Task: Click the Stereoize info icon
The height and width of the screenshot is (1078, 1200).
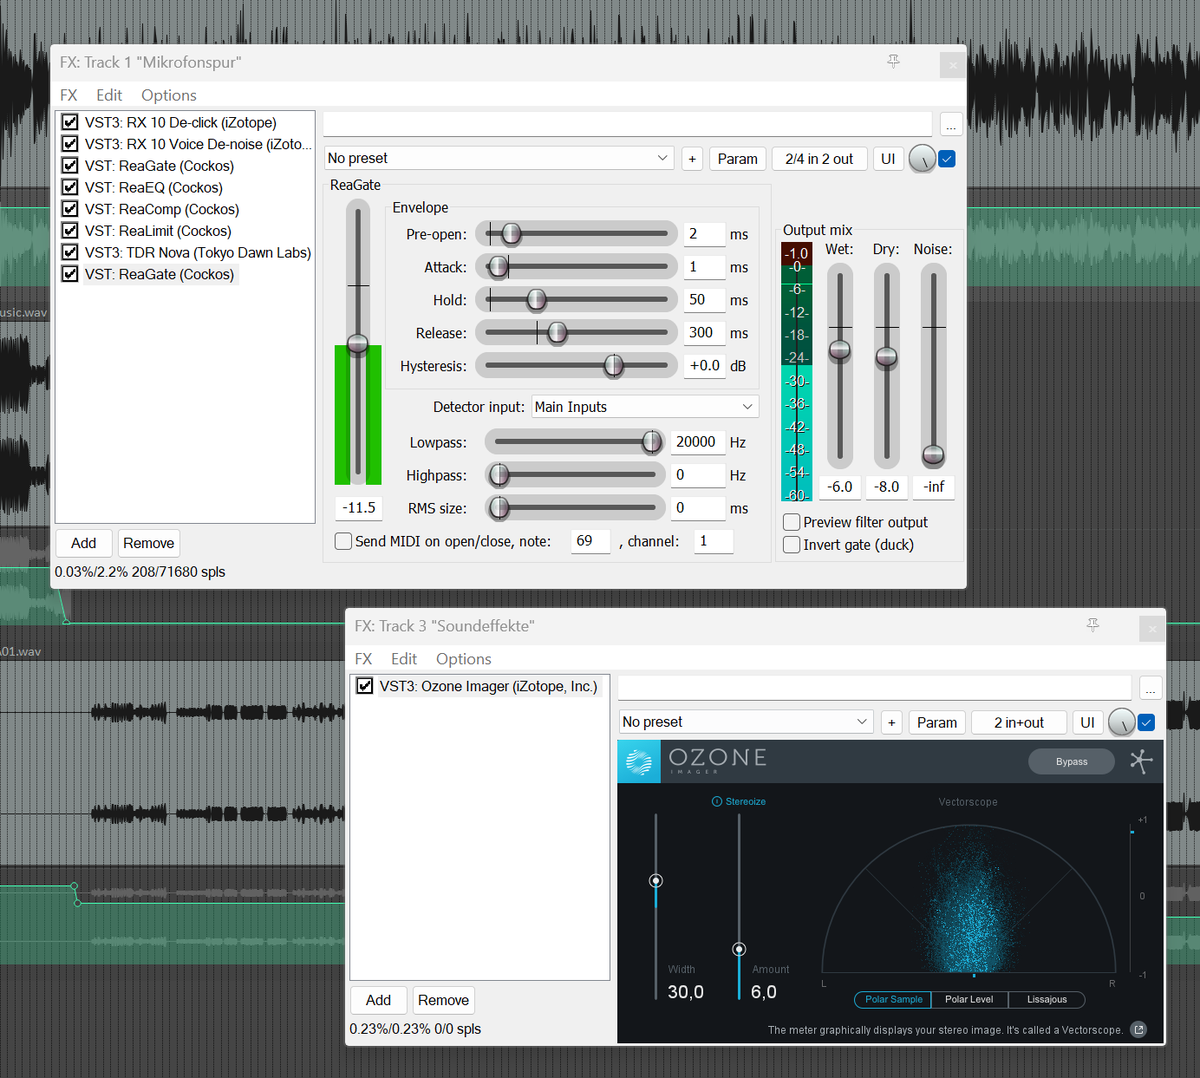Action: (716, 802)
